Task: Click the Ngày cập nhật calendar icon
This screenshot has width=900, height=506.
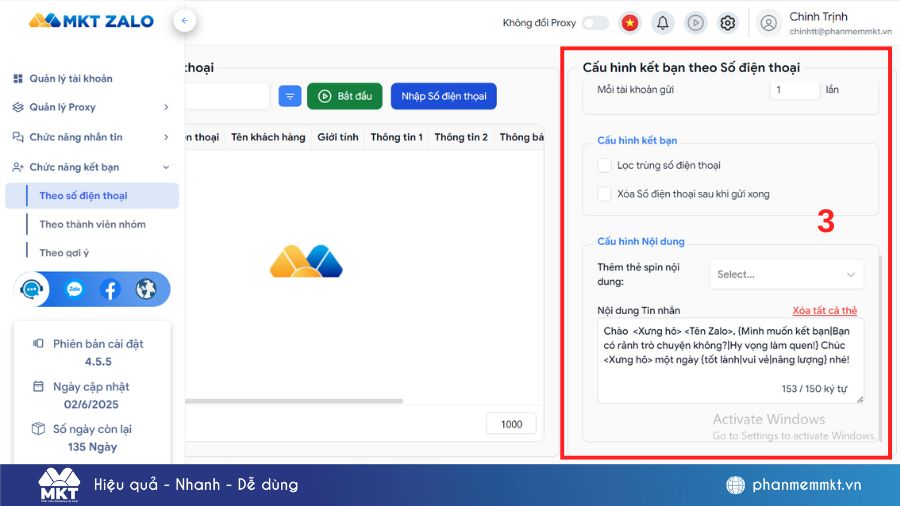Action: pos(38,386)
